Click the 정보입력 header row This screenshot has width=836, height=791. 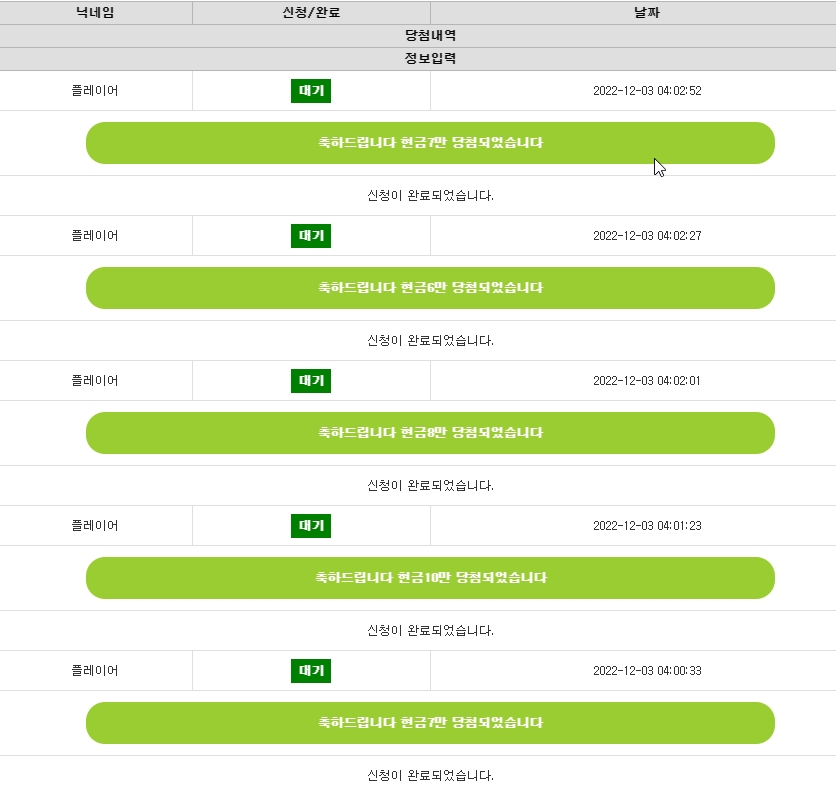pyautogui.click(x=418, y=59)
